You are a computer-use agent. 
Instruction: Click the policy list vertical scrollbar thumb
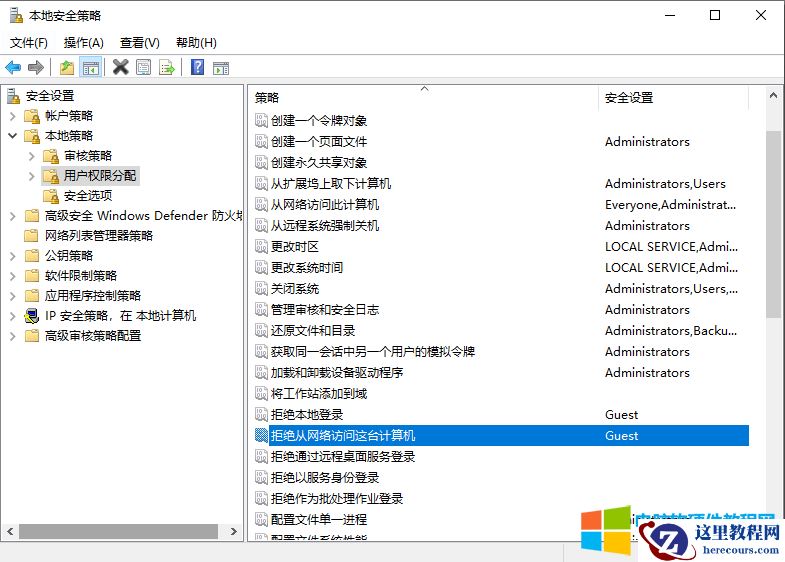773,224
